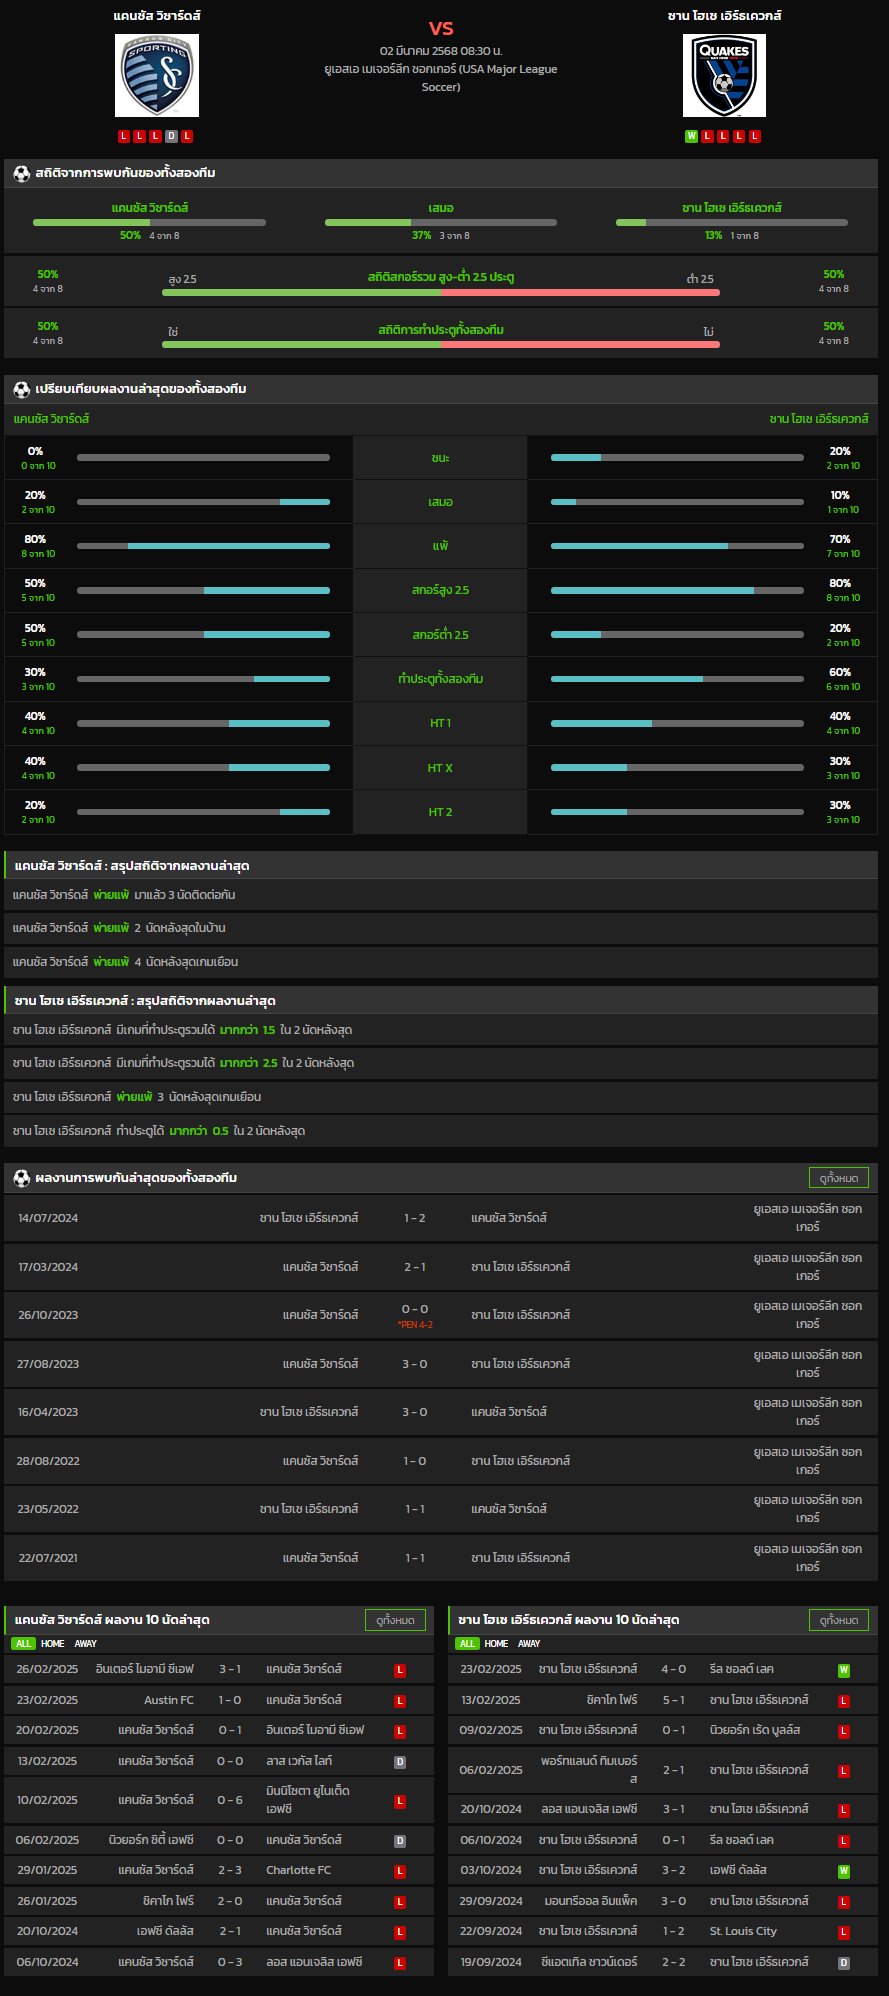The height and width of the screenshot is (1996, 889).
Task: Click the L badge on the St. Louis City row
Action: point(844,1932)
